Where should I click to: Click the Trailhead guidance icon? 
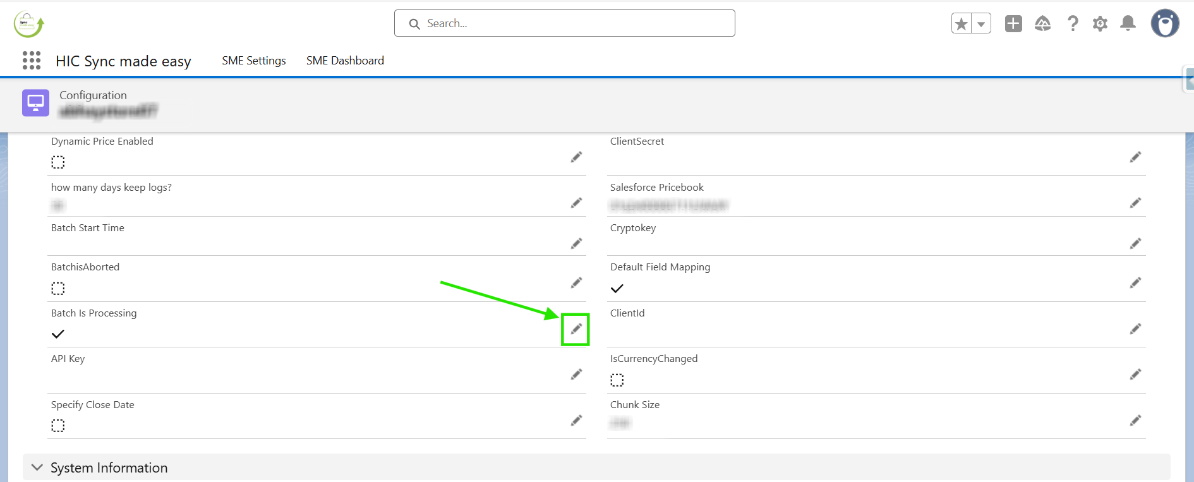pyautogui.click(x=1043, y=24)
